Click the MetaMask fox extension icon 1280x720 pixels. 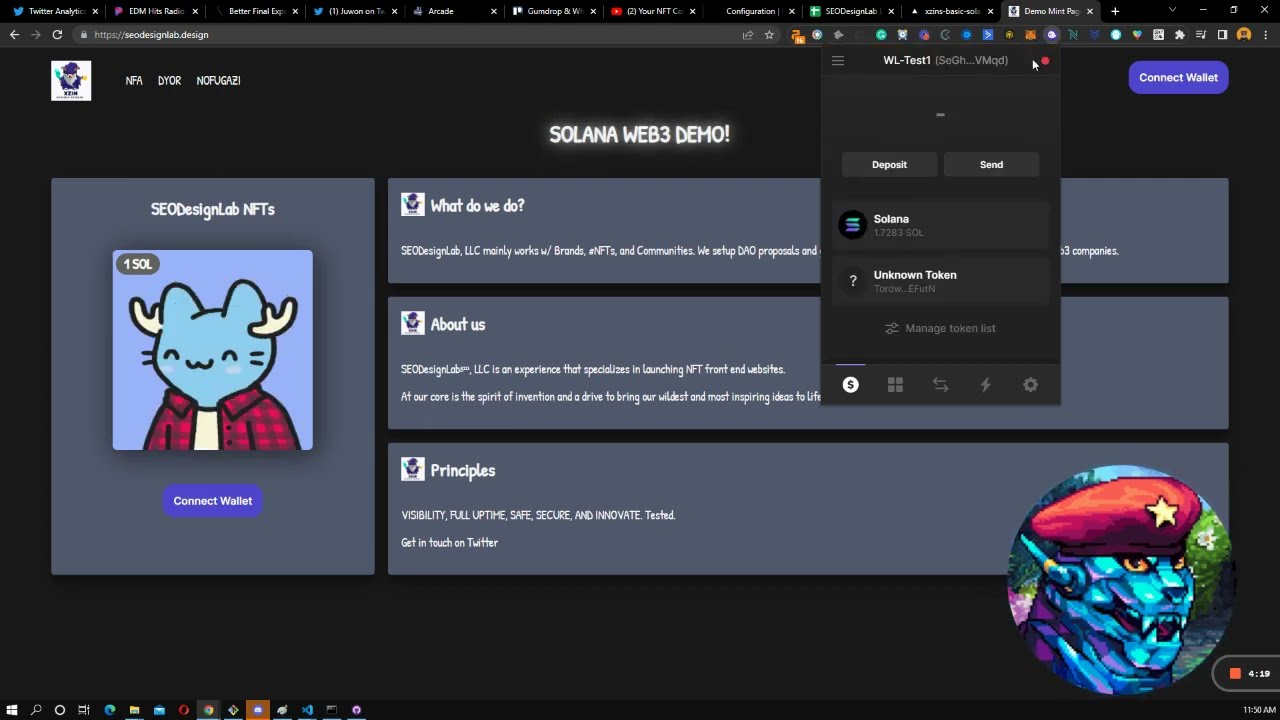click(x=1030, y=35)
